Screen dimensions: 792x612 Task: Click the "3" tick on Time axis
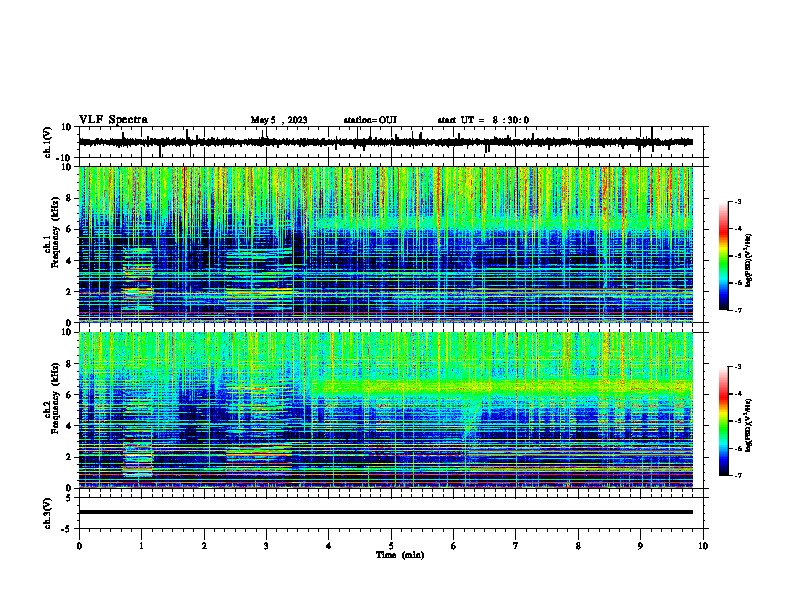(x=266, y=546)
